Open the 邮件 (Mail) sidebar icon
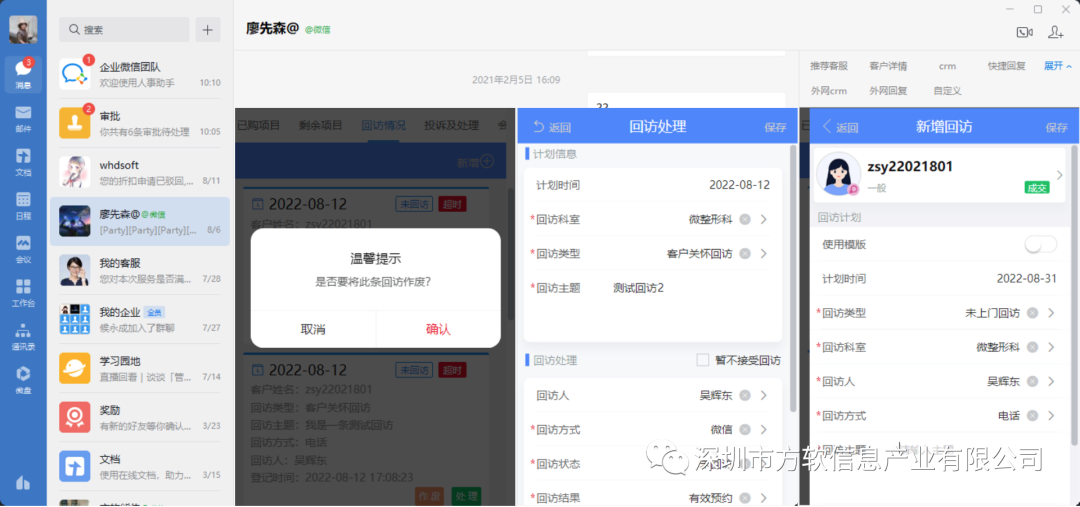The width and height of the screenshot is (1080, 507). click(x=23, y=117)
